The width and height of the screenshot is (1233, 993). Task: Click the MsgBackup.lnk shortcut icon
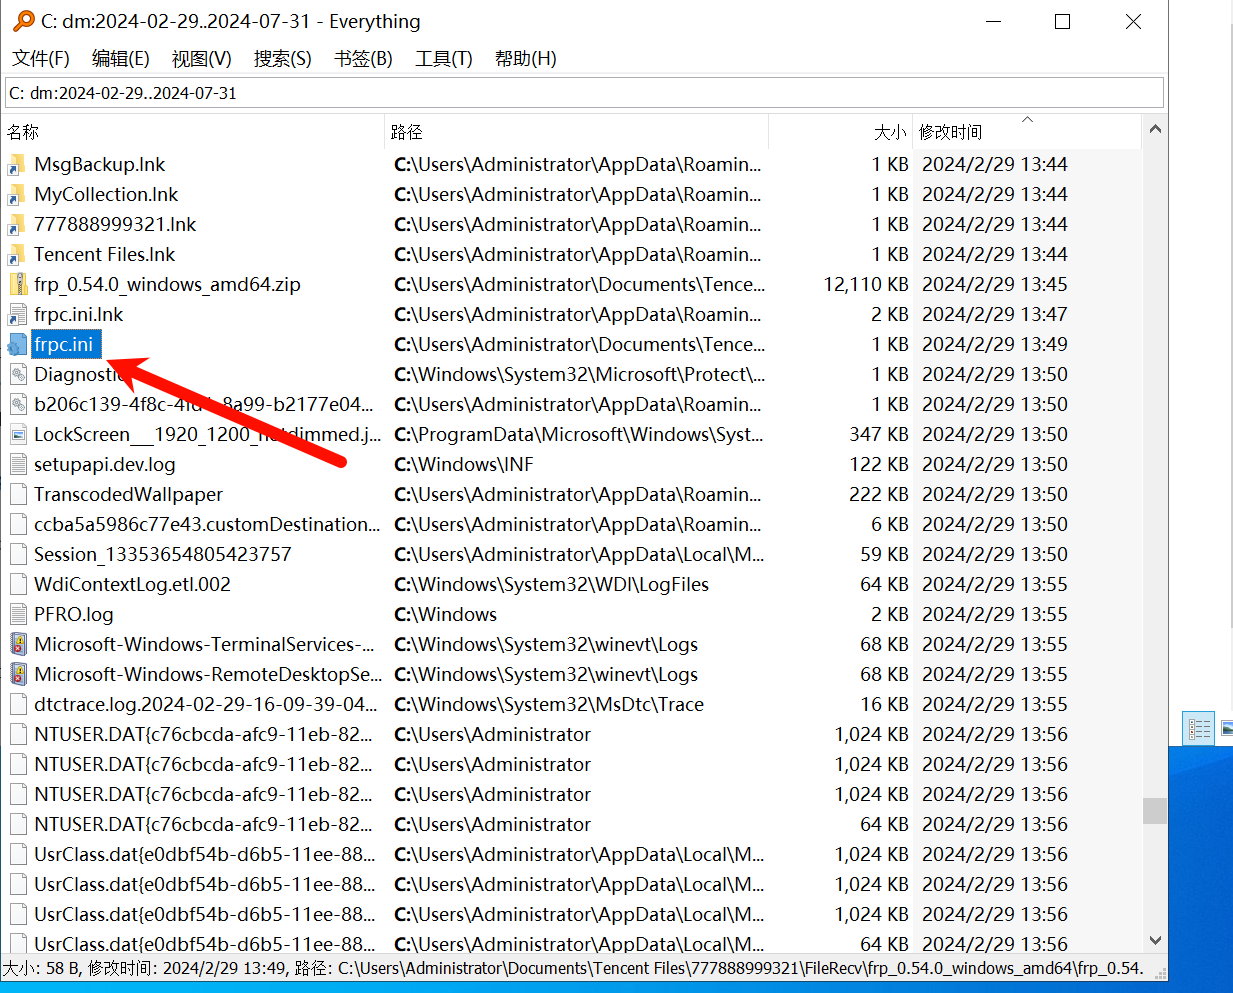point(17,165)
